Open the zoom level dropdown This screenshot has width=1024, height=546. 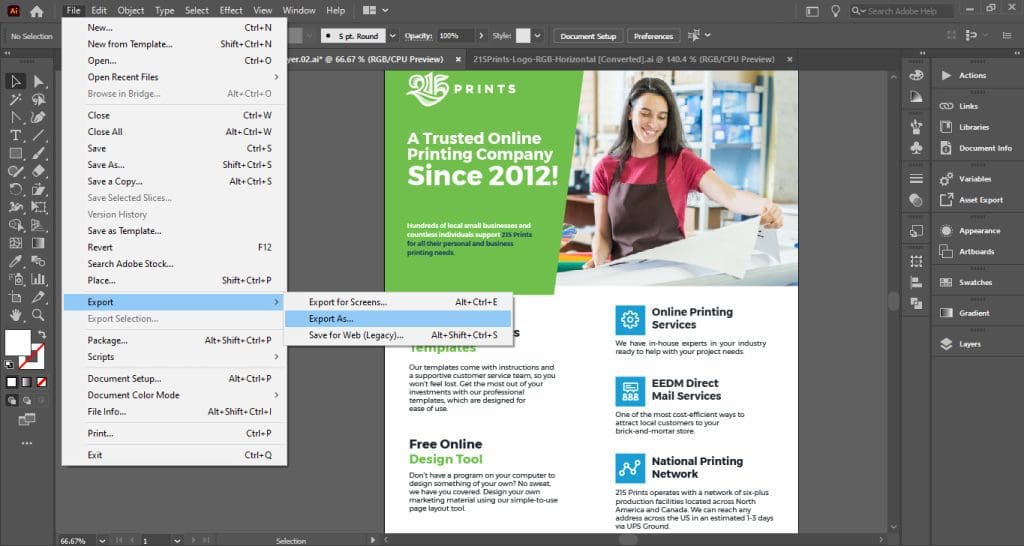point(103,541)
